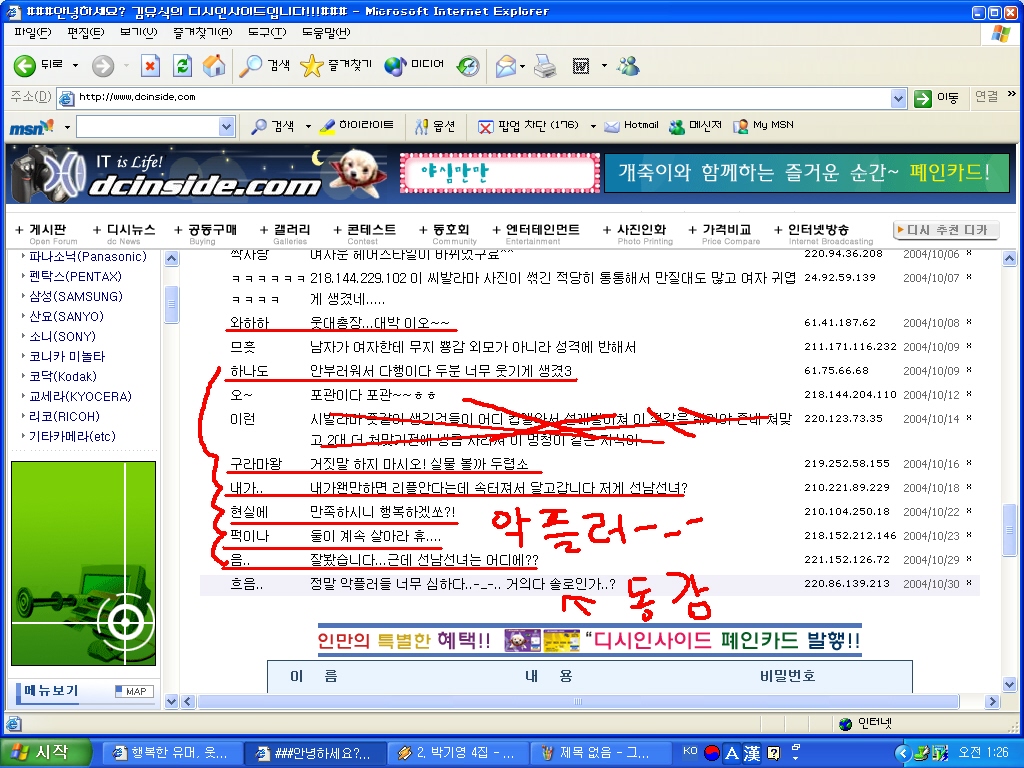
Task: Stop page loading with the red X icon
Action: pos(150,65)
